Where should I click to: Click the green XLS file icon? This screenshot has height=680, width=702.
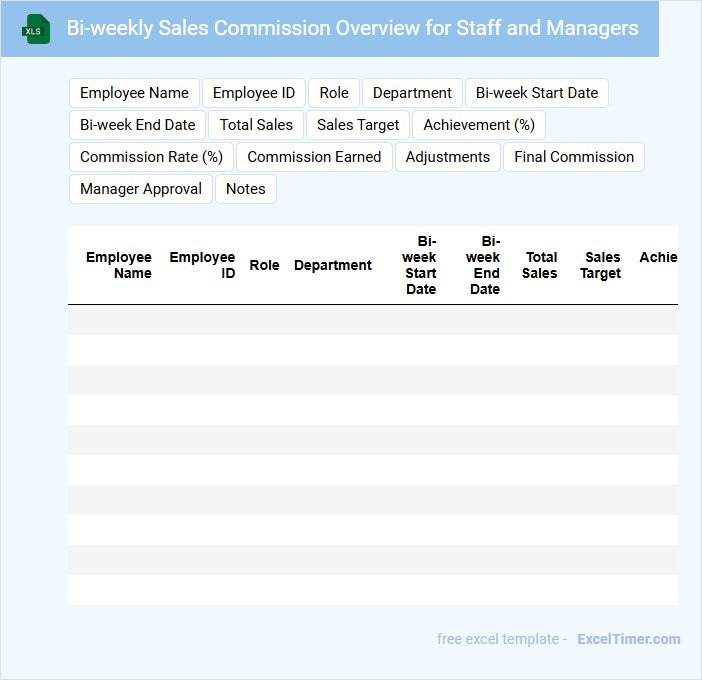(x=36, y=29)
